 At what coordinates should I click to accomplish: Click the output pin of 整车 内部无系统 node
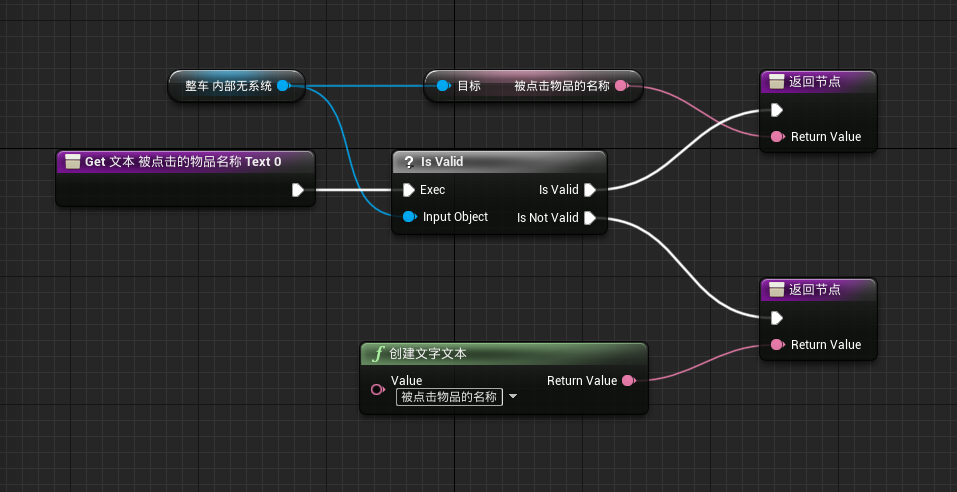click(283, 86)
